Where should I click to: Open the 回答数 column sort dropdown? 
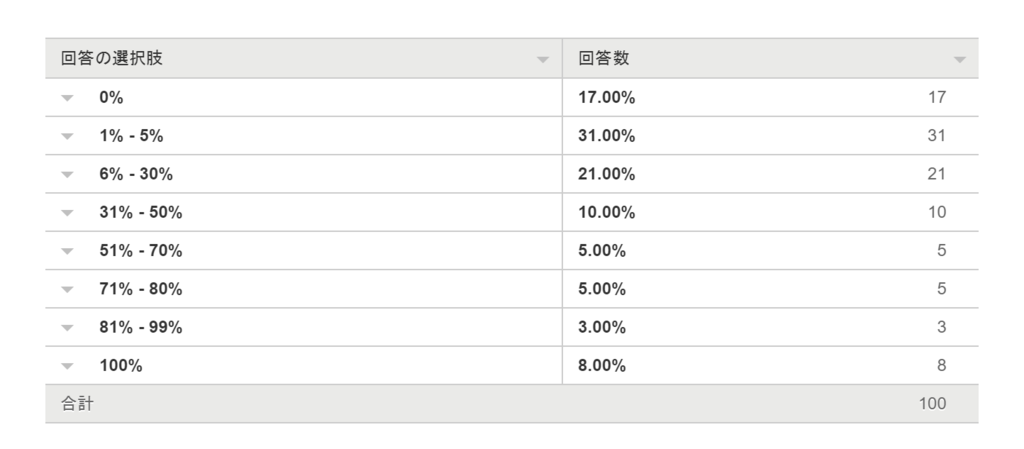pyautogui.click(x=959, y=60)
